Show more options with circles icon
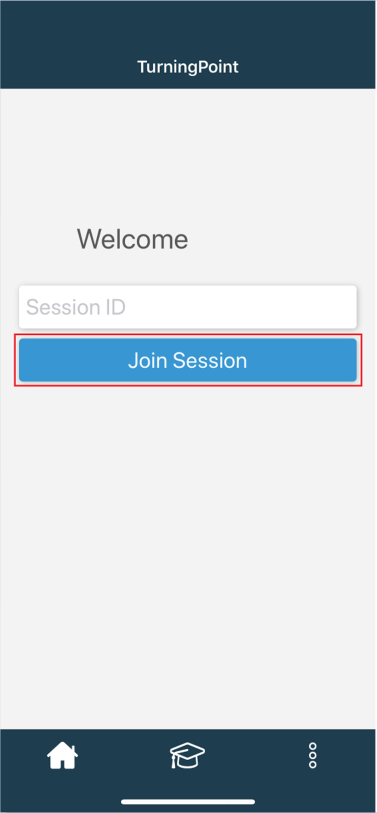This screenshot has height=813, width=377. pos(313,755)
